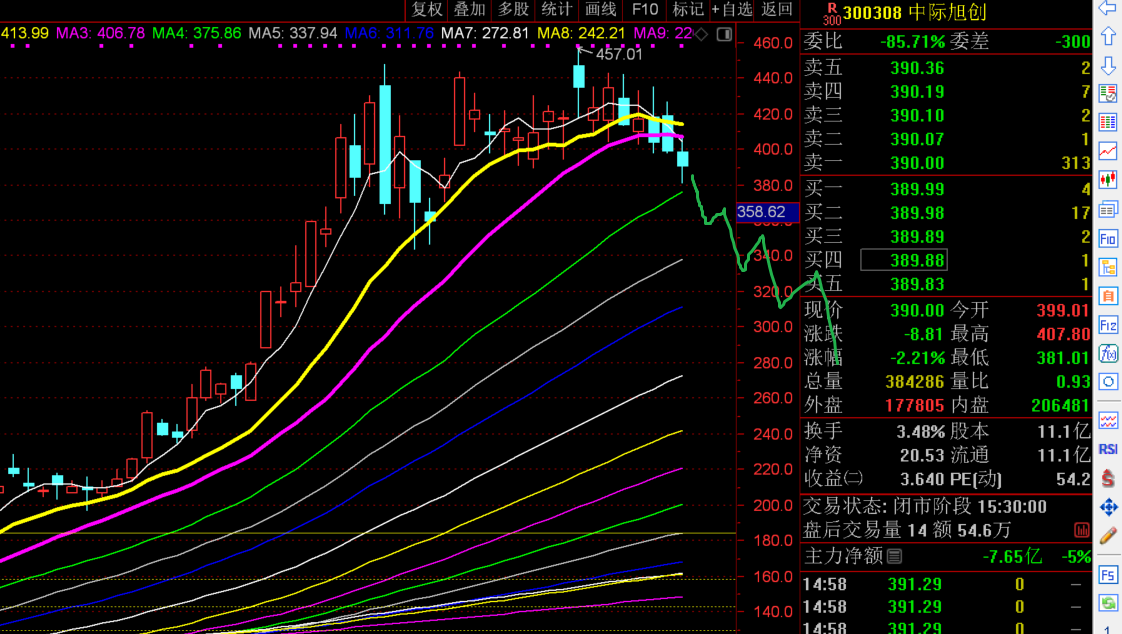This screenshot has height=634, width=1122.
Task: Click the F10 company info sidebar icon
Action: [x=1108, y=238]
